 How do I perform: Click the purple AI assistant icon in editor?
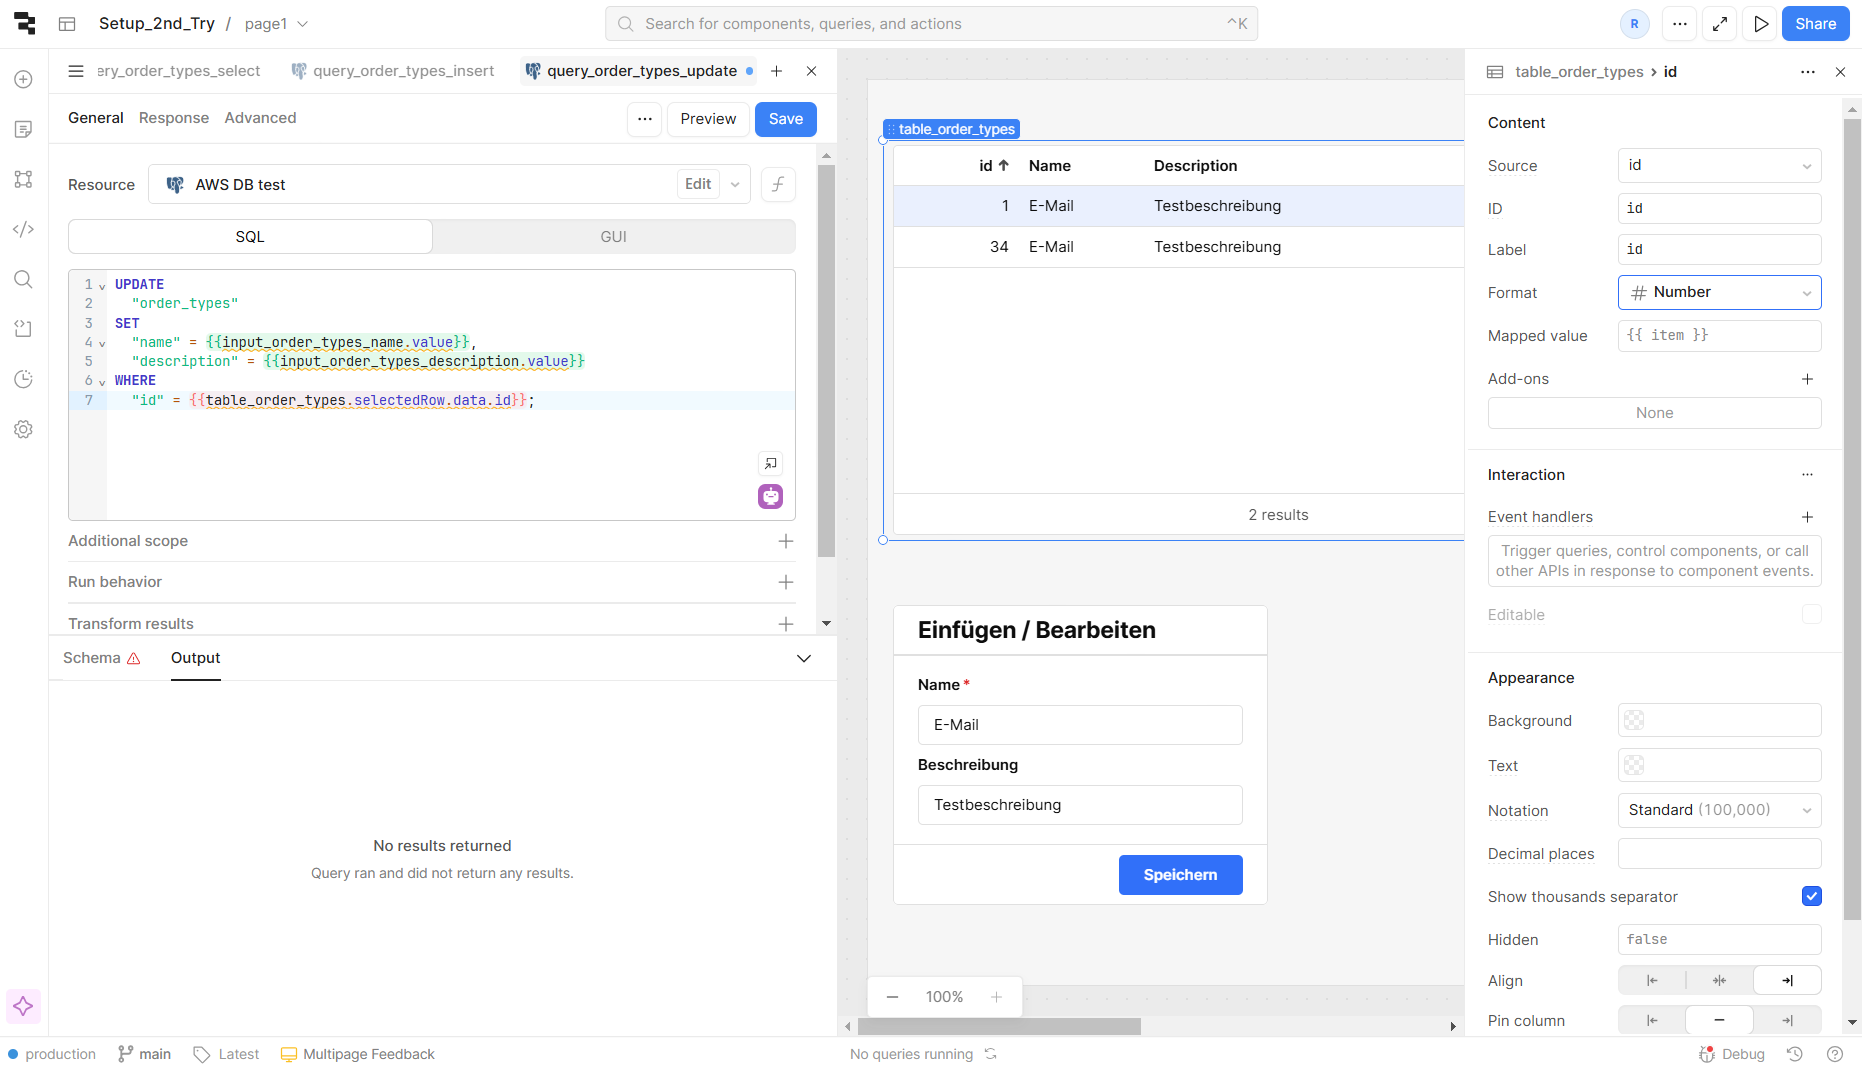pyautogui.click(x=770, y=496)
